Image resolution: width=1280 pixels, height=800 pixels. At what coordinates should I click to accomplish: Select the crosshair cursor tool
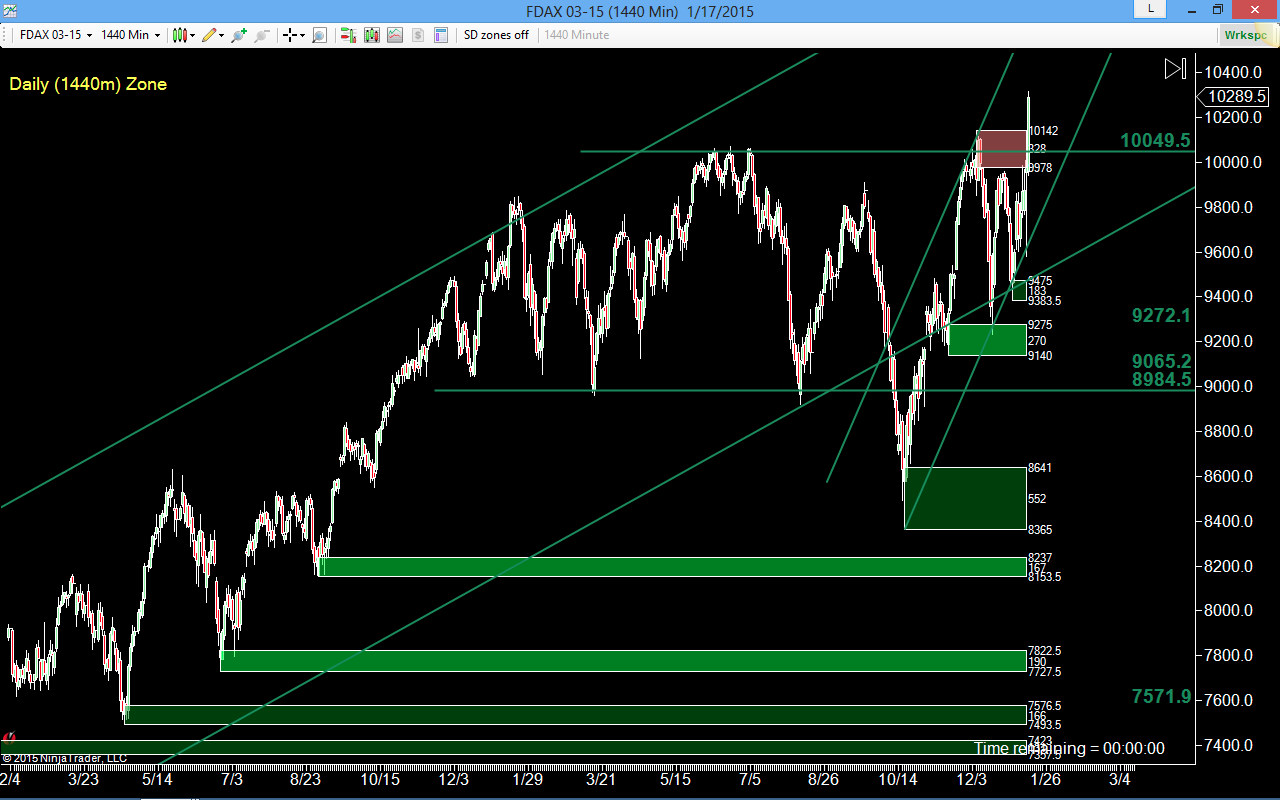pos(290,35)
